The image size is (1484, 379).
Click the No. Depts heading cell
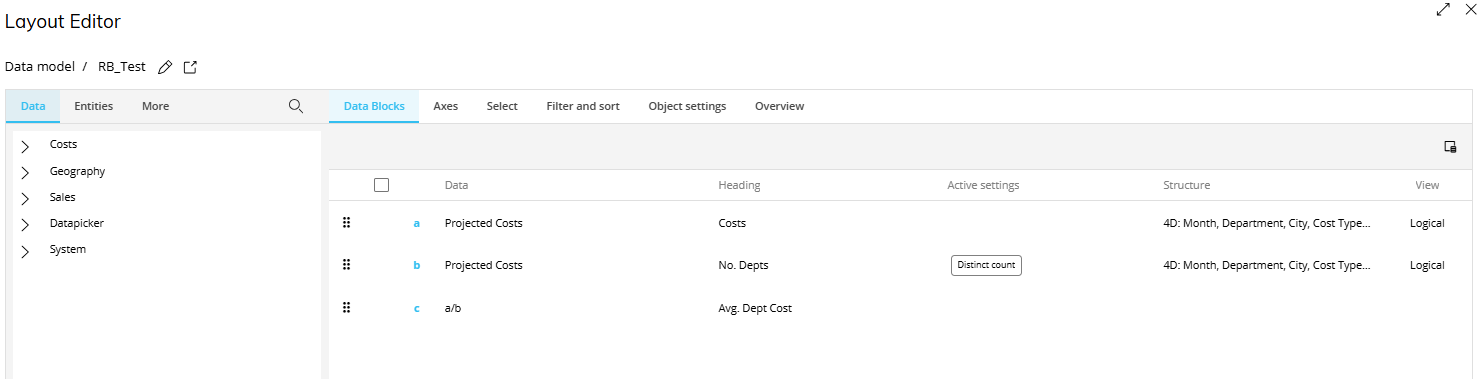coord(743,265)
